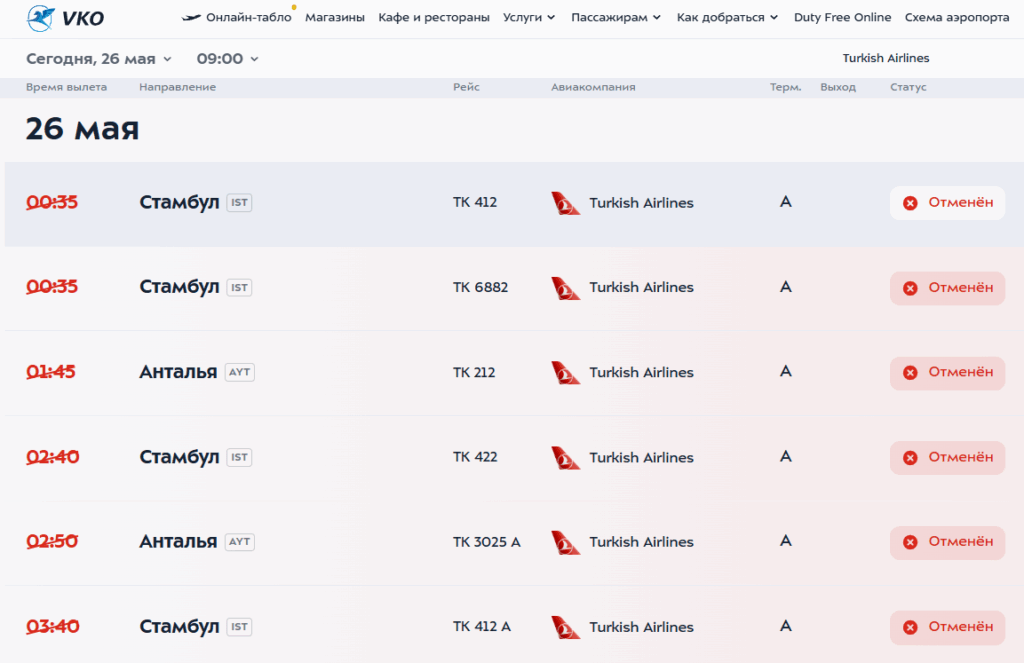This screenshot has height=663, width=1024.
Task: Click AYT badge in the TK 212 row
Action: point(240,372)
